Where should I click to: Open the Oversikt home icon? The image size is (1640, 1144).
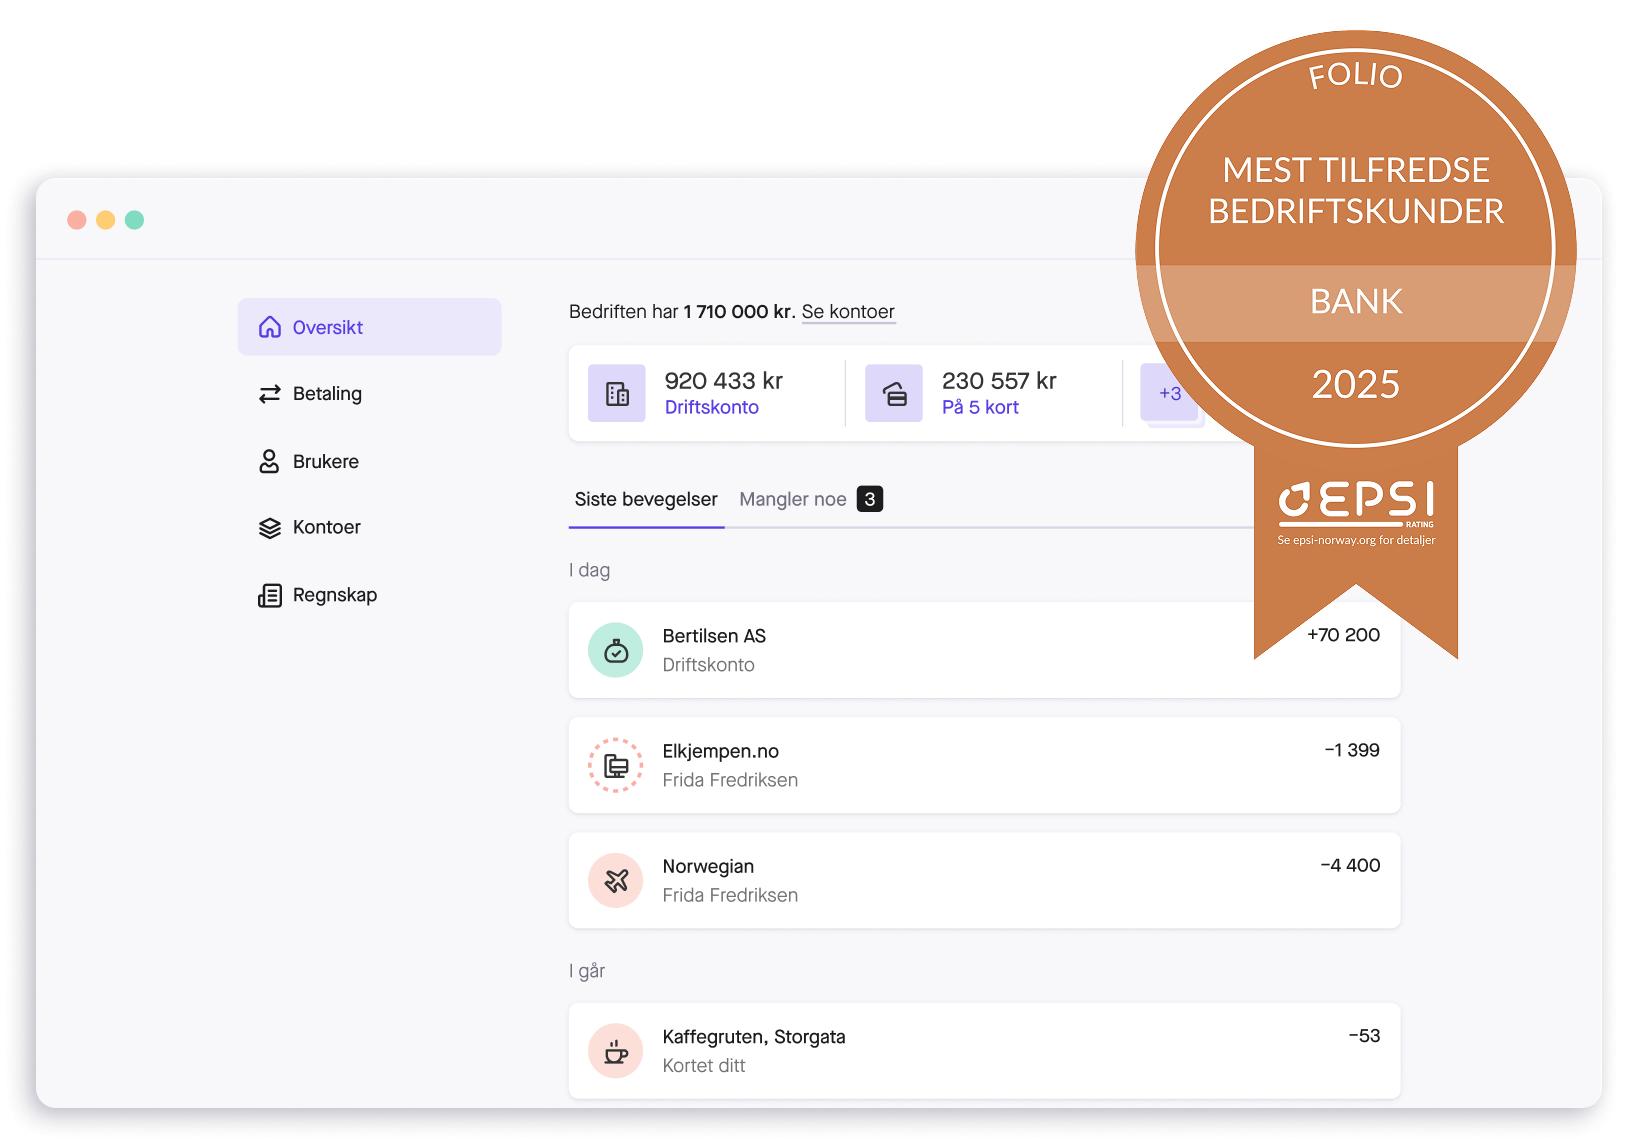270,327
